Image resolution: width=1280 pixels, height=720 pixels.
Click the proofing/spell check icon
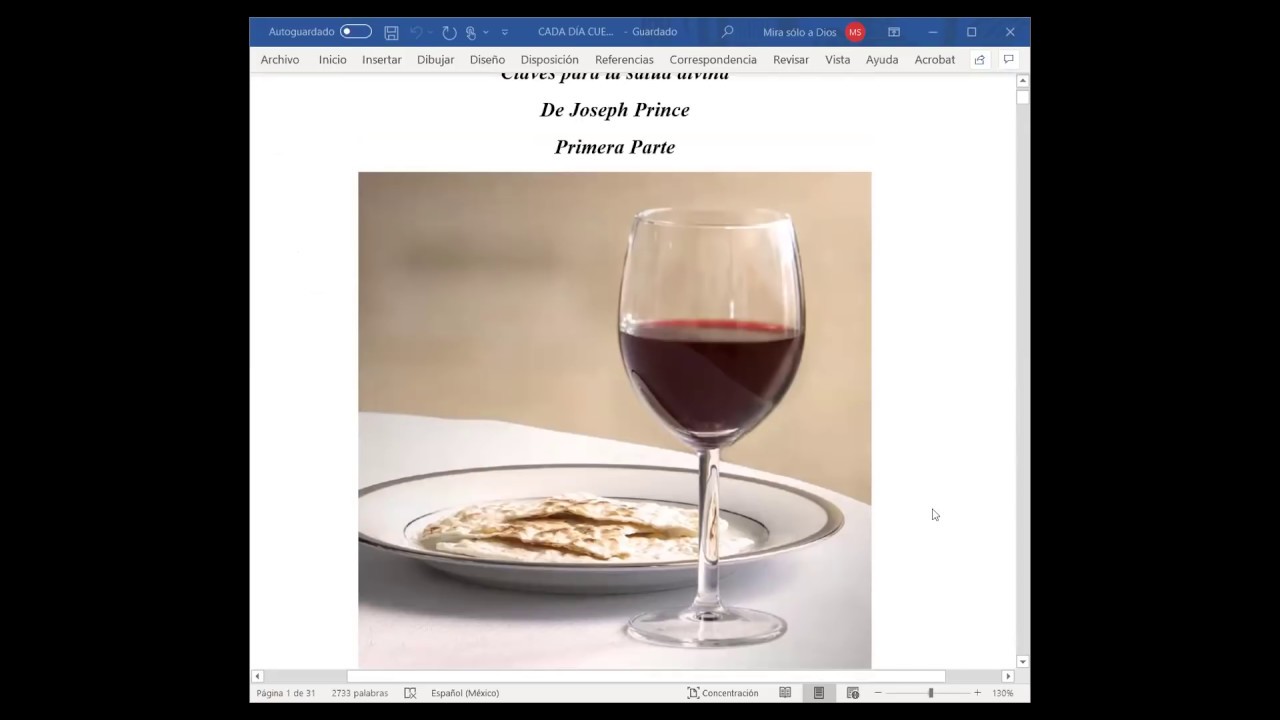tap(410, 693)
